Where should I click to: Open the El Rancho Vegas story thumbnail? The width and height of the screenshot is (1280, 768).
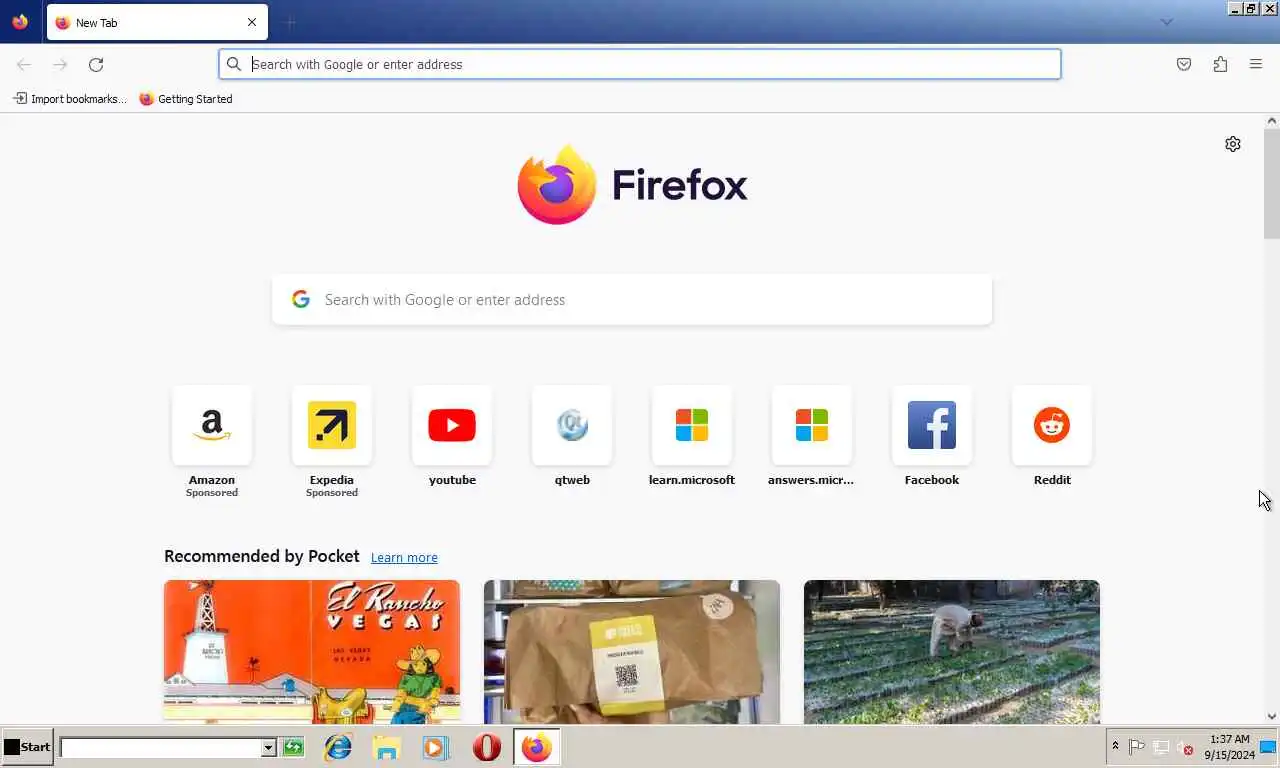[x=312, y=652]
